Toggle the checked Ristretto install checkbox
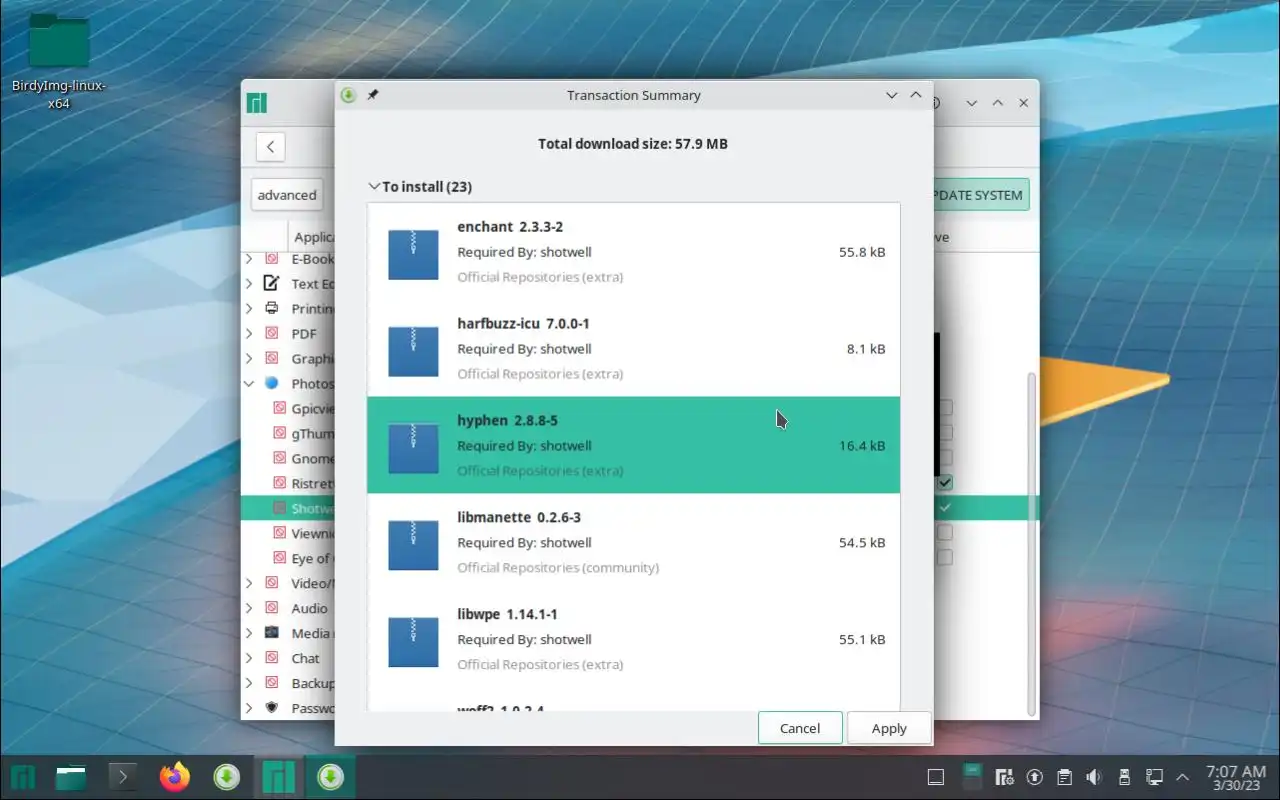This screenshot has height=800, width=1280. pyautogui.click(x=945, y=483)
